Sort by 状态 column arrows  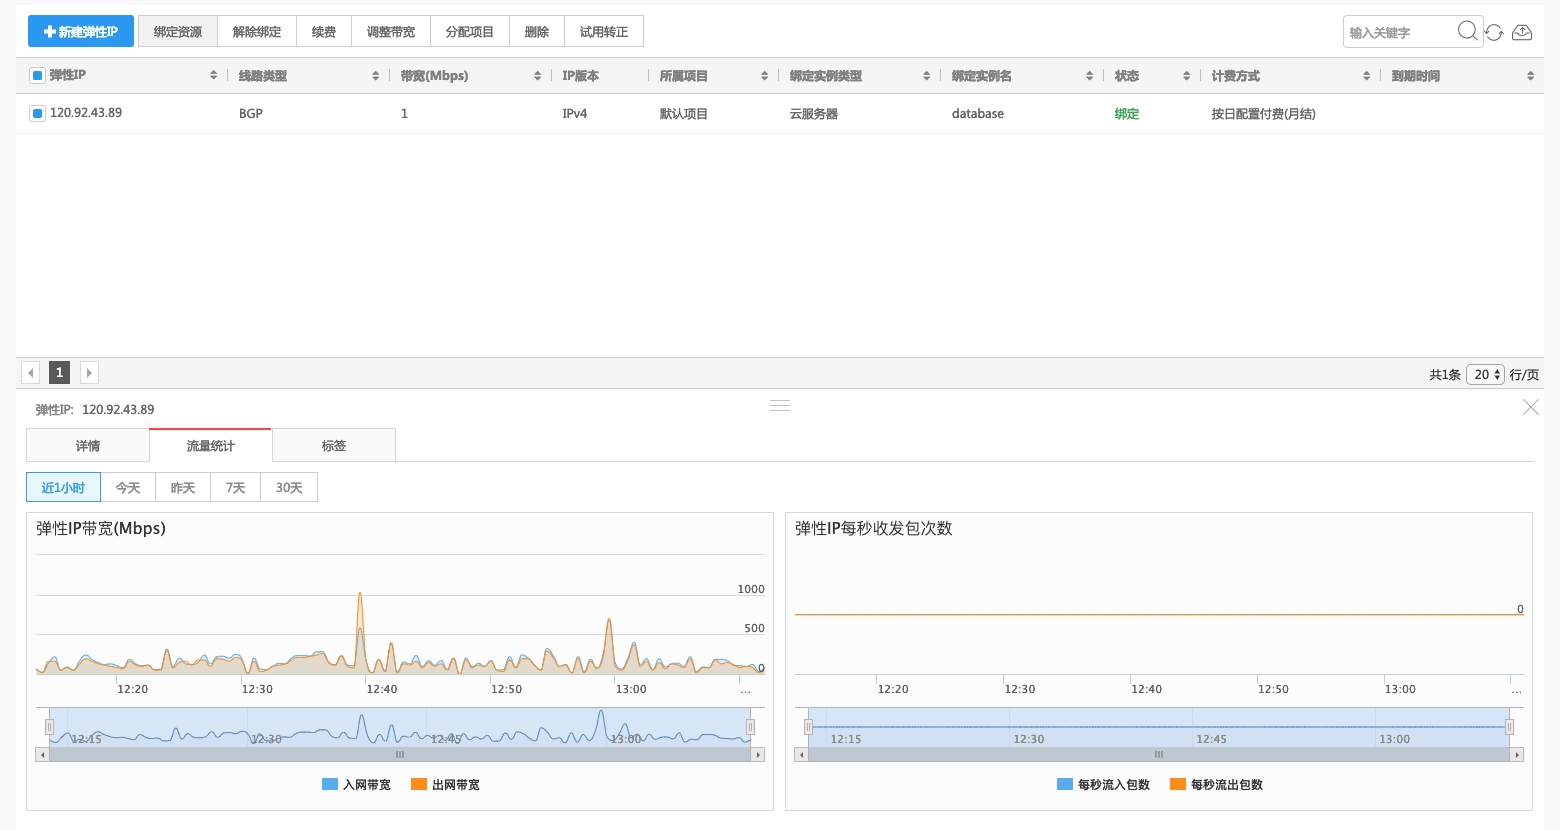pos(1186,76)
